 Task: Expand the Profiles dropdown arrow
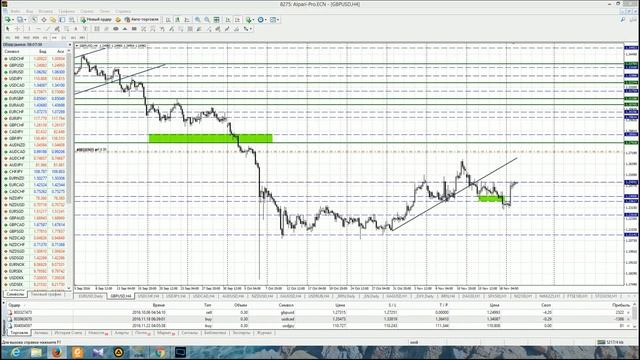tap(25, 20)
